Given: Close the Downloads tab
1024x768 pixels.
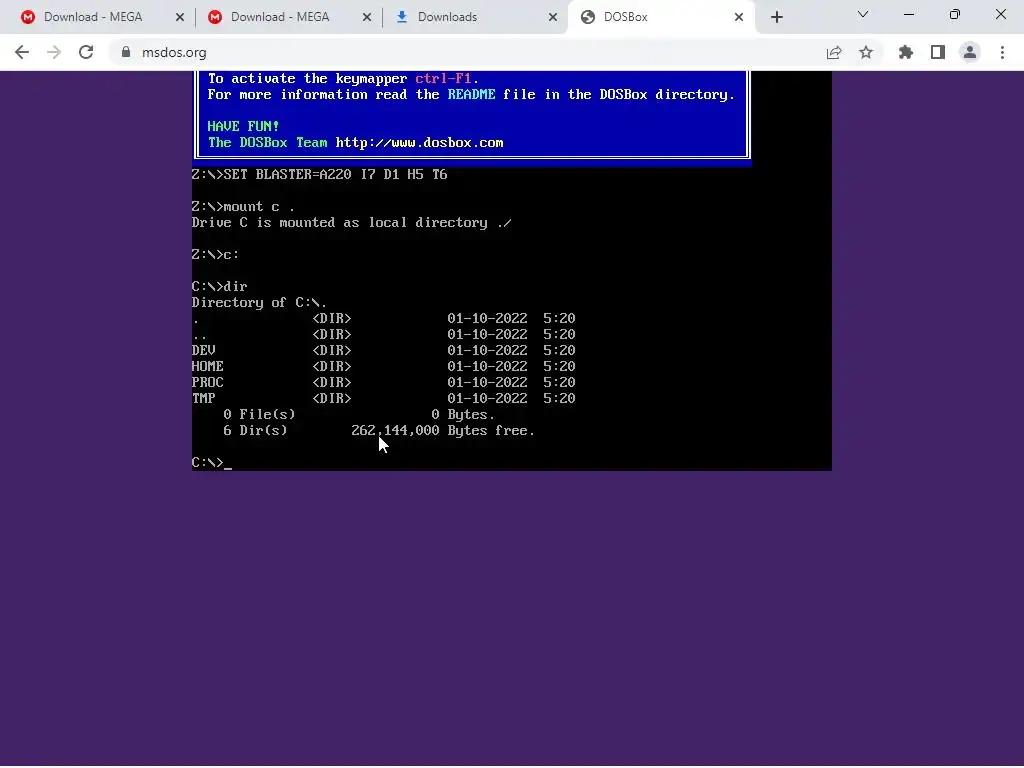Looking at the screenshot, I should pyautogui.click(x=553, y=18).
